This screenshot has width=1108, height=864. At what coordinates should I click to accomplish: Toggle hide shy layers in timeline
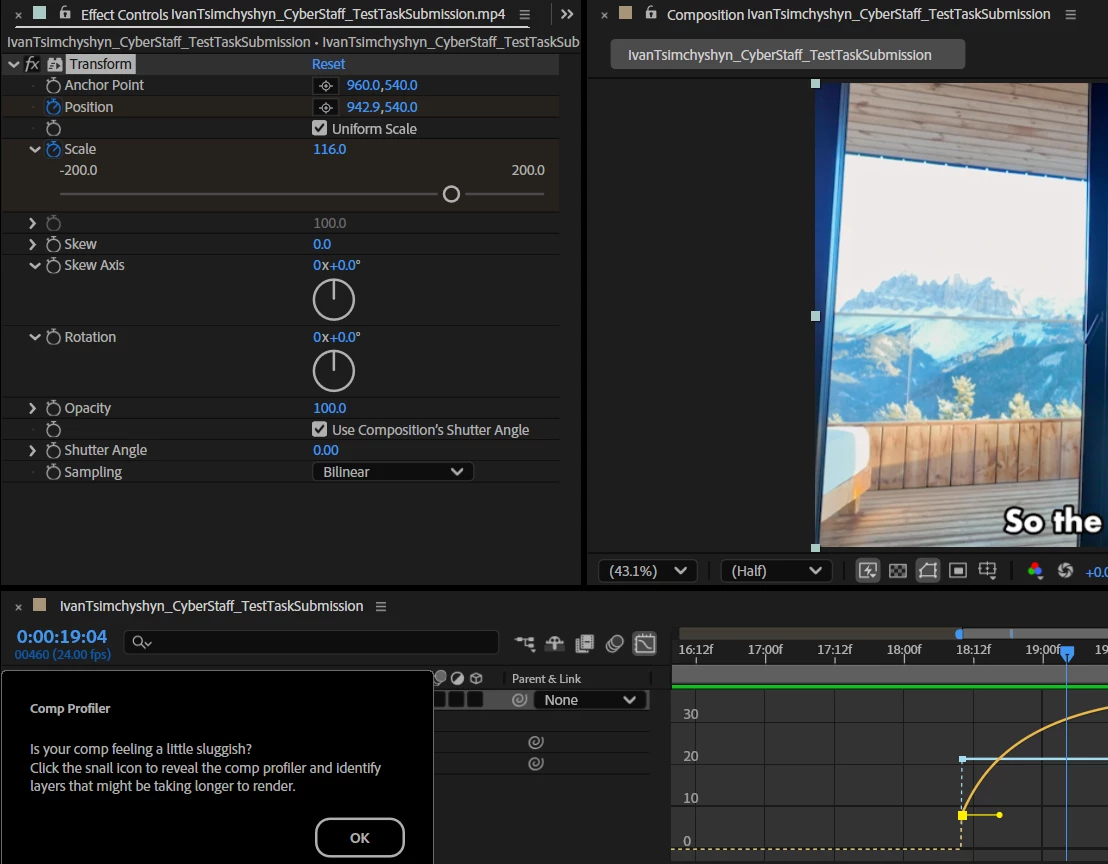[x=555, y=643]
